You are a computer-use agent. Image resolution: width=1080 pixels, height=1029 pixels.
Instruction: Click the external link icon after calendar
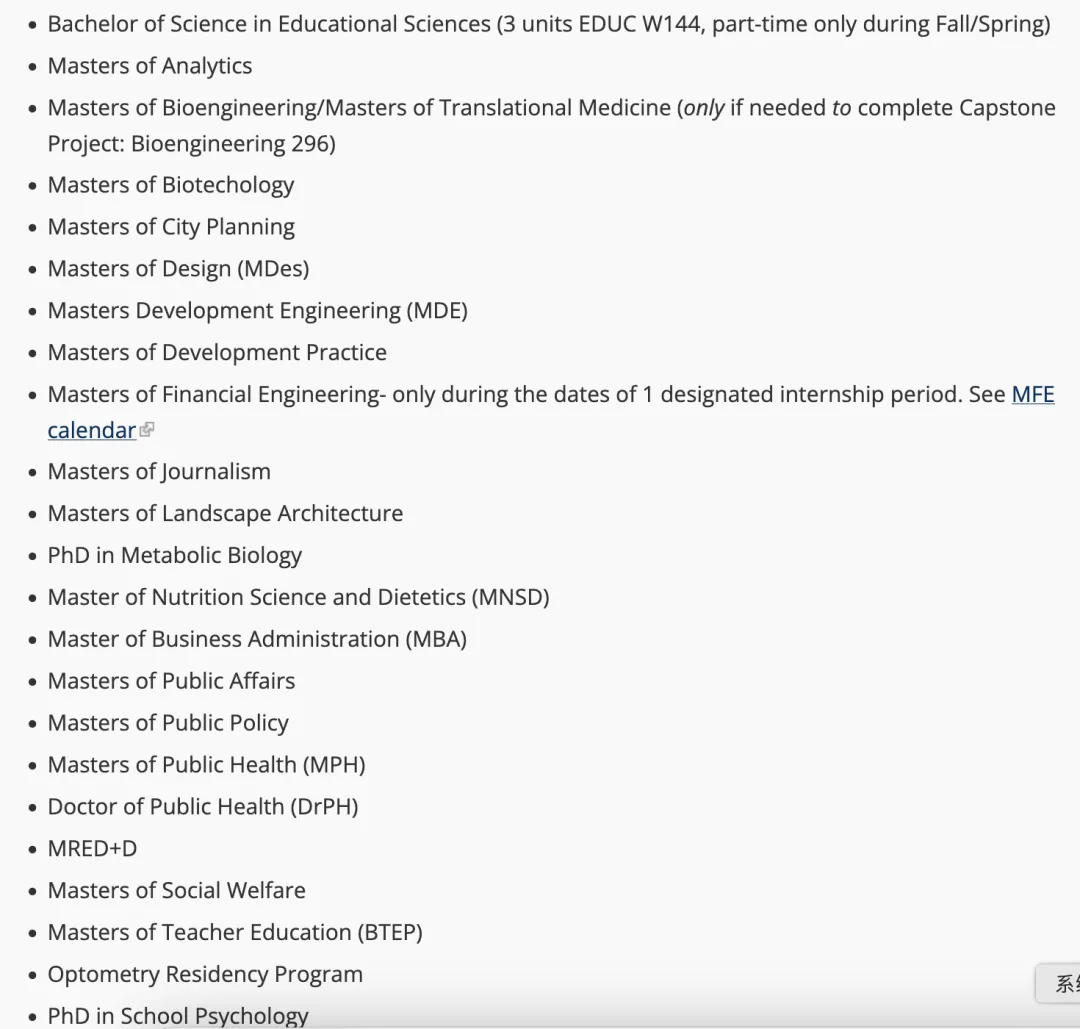pyautogui.click(x=147, y=430)
